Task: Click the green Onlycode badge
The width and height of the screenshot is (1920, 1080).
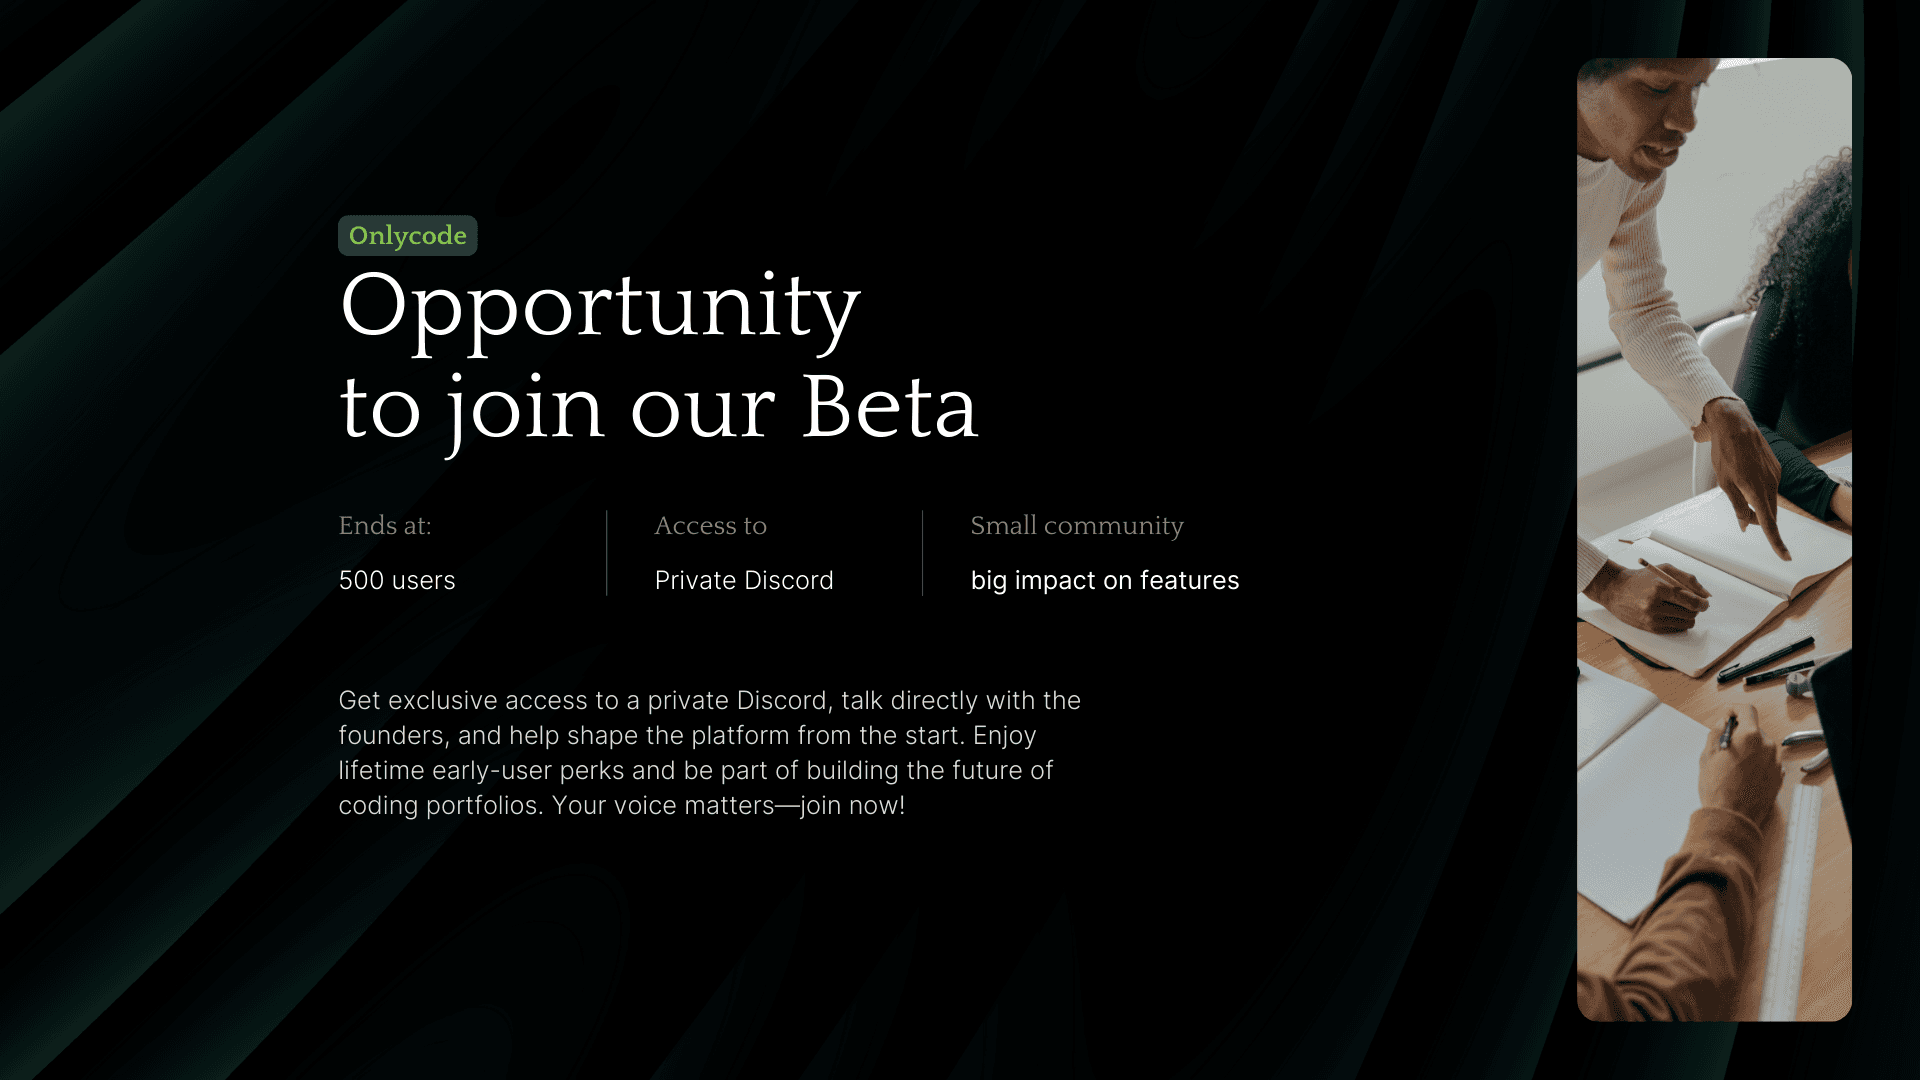Action: (x=407, y=235)
